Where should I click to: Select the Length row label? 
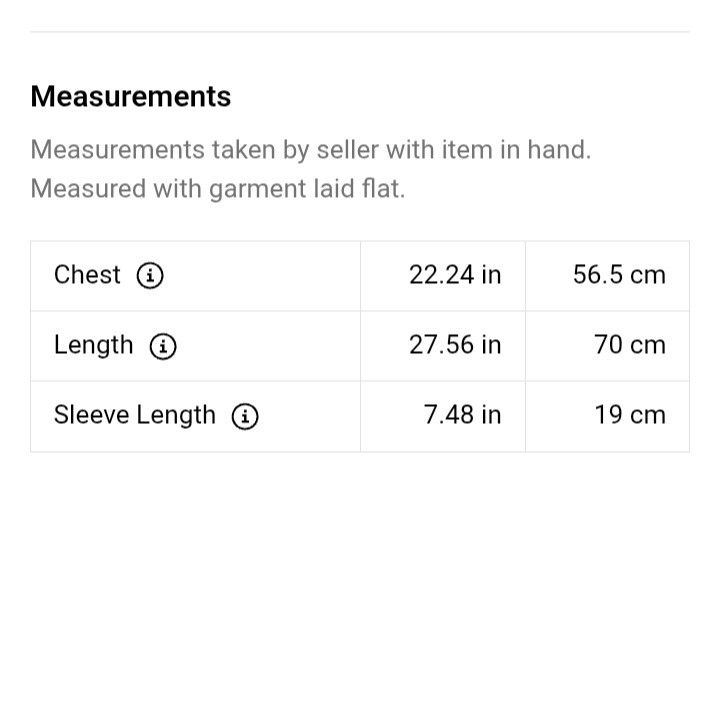(94, 345)
